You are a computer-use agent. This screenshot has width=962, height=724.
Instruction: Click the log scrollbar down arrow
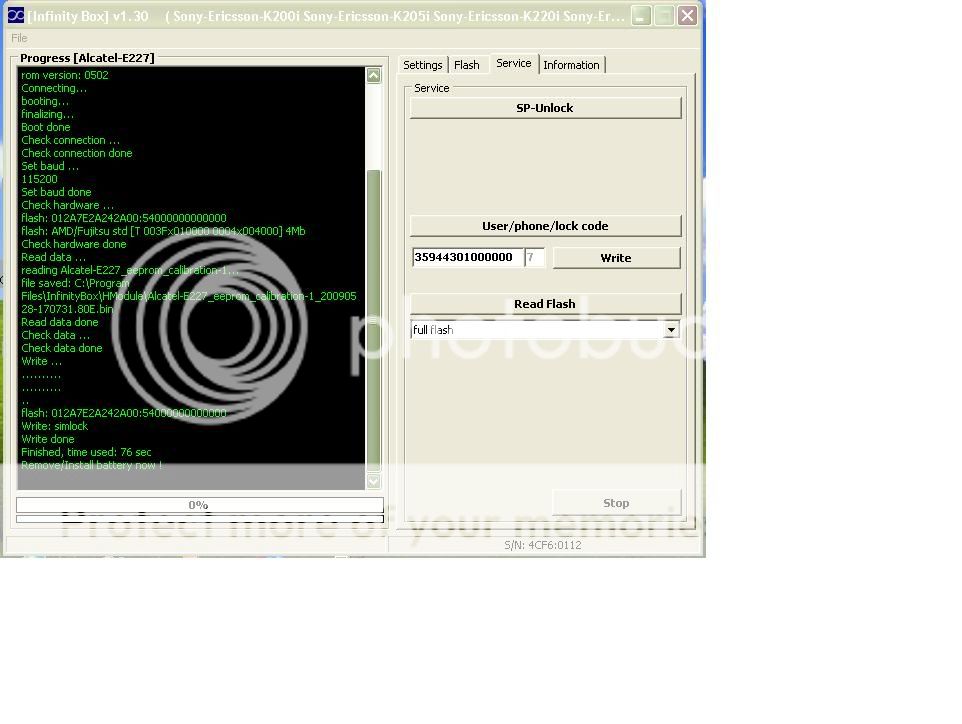(374, 481)
